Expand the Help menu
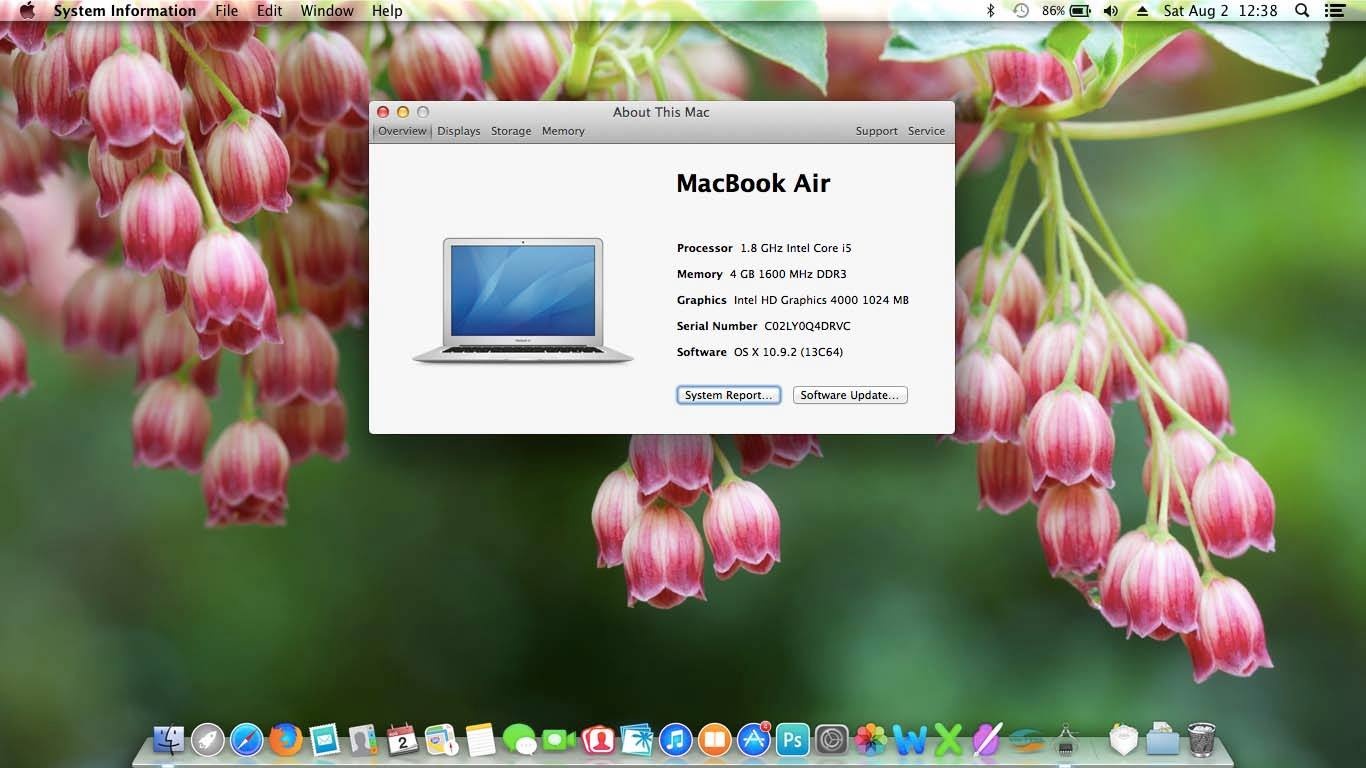This screenshot has height=768, width=1366. [x=387, y=11]
